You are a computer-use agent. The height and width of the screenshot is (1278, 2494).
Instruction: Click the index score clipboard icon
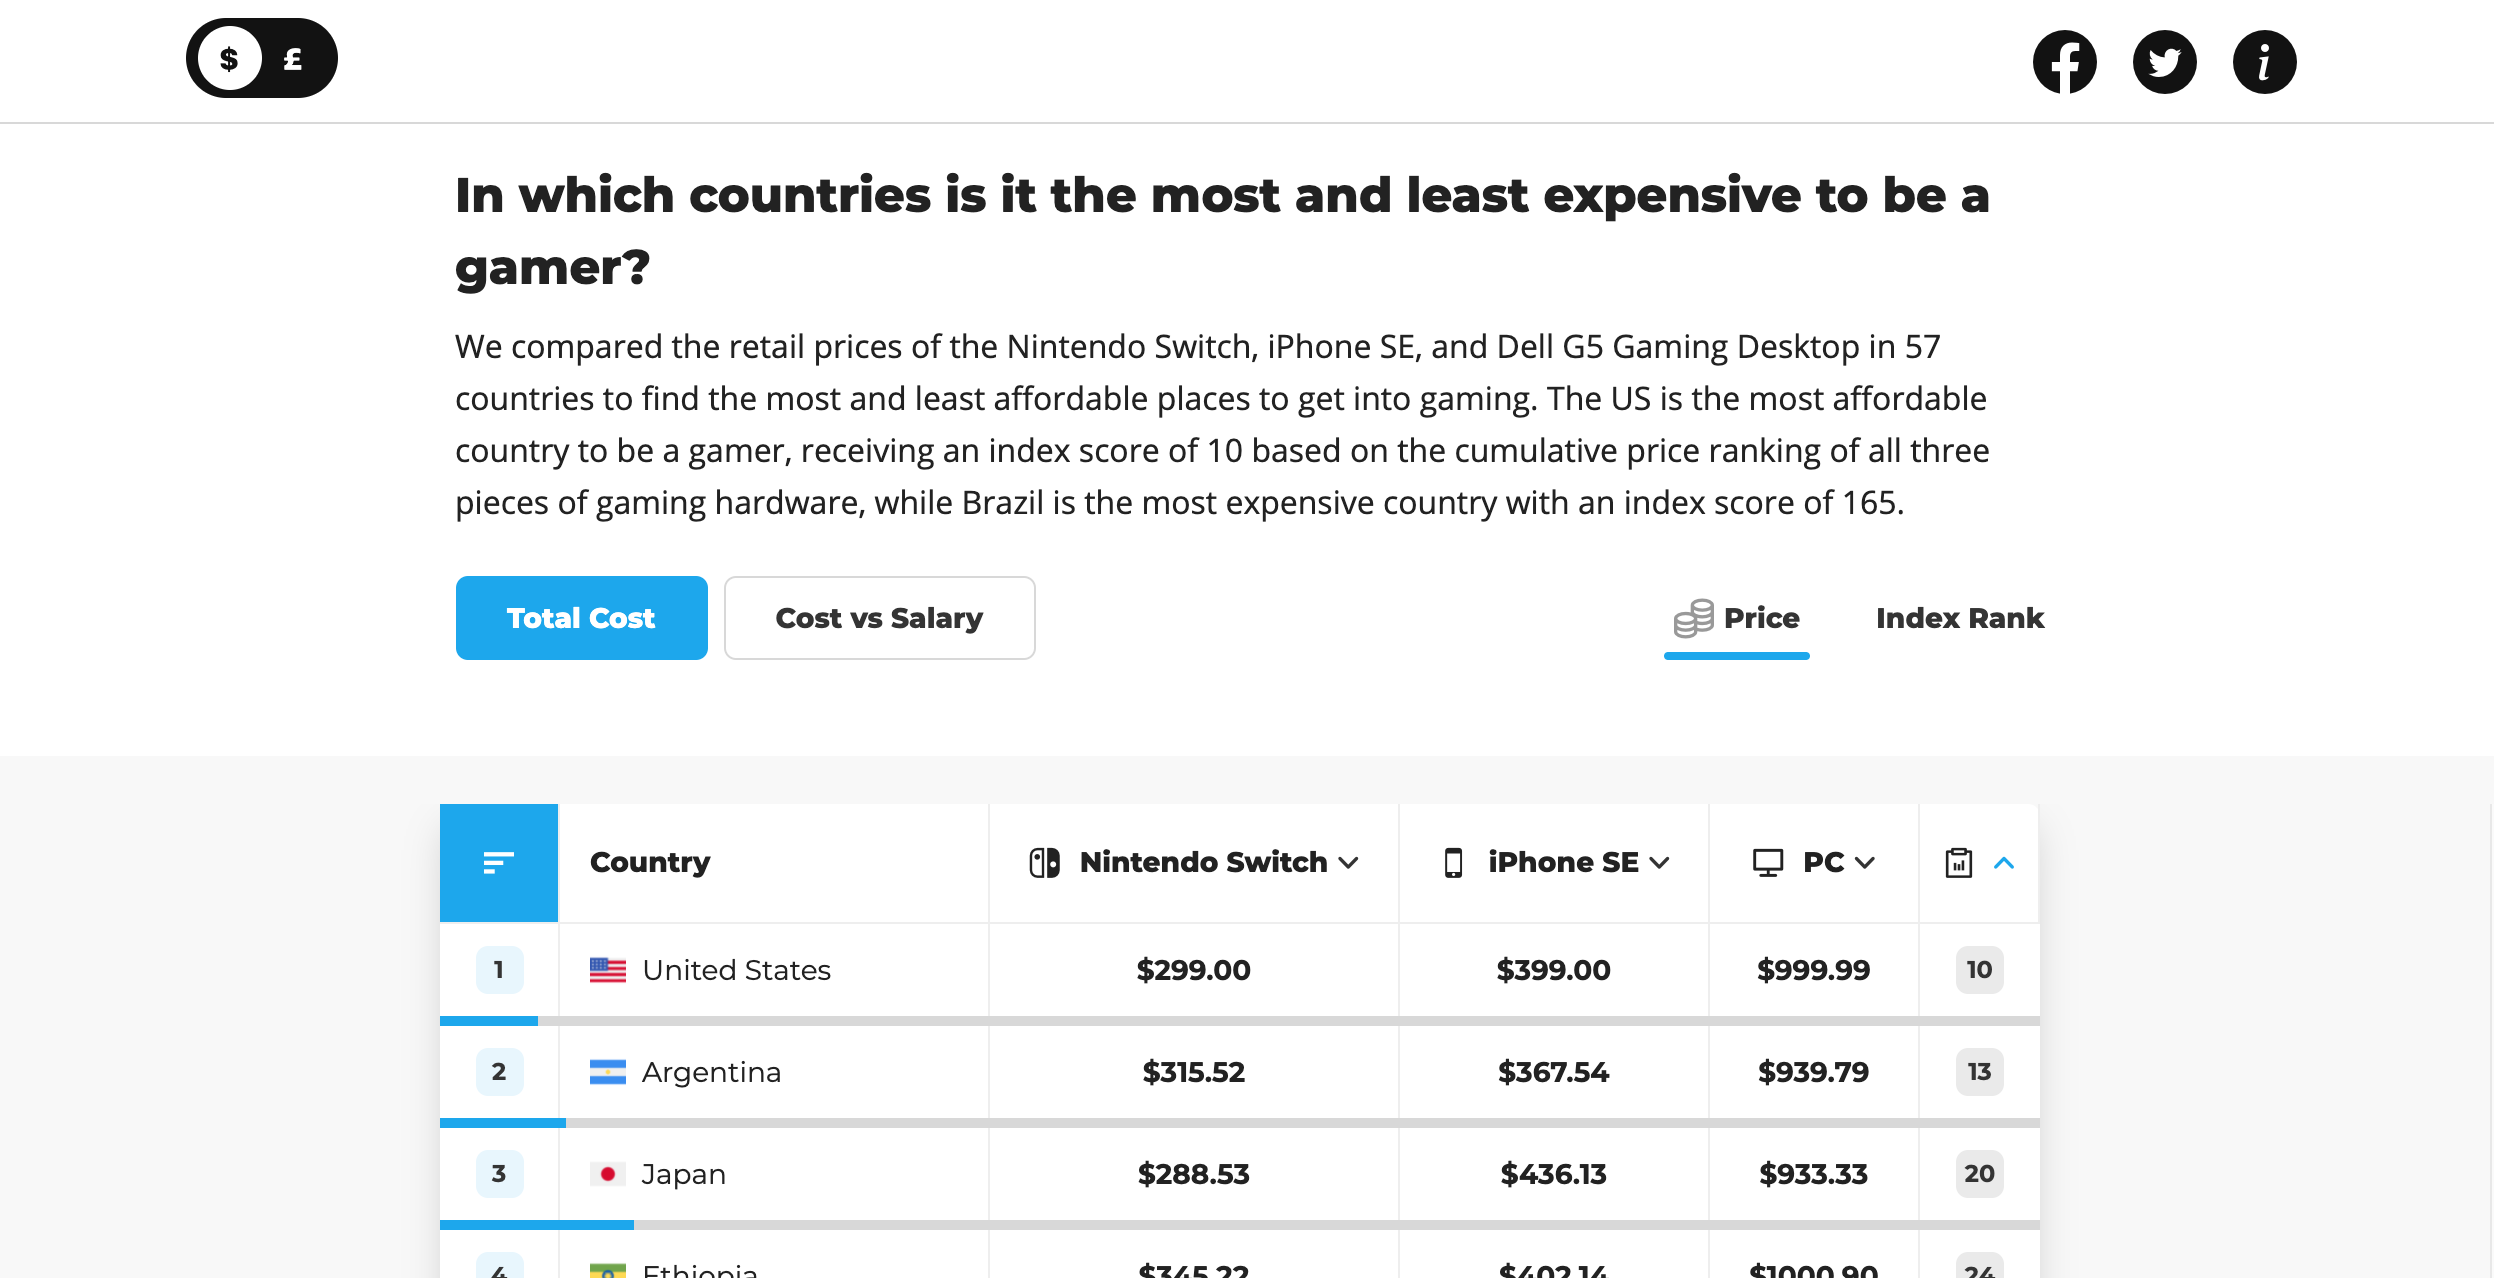click(x=1958, y=862)
